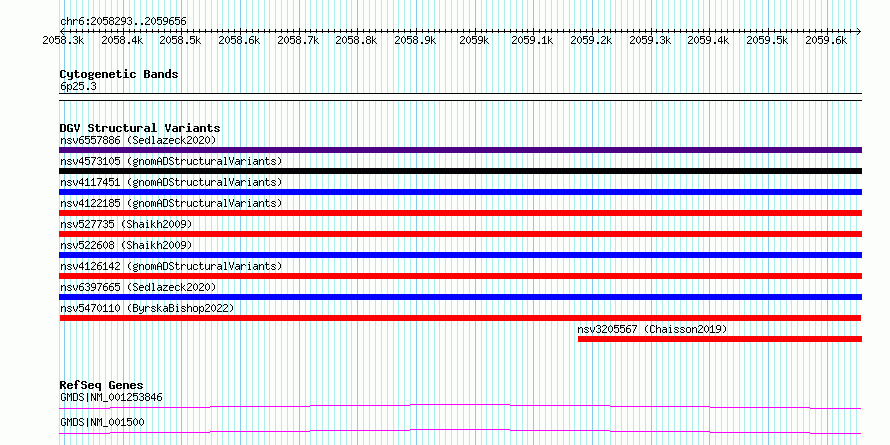The image size is (890, 445).
Task: Click the GMDS|NM_001500 gene label
Action: (102, 422)
